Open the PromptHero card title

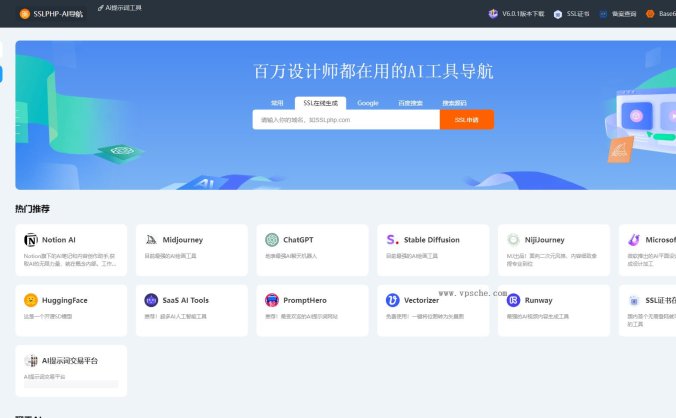point(305,300)
